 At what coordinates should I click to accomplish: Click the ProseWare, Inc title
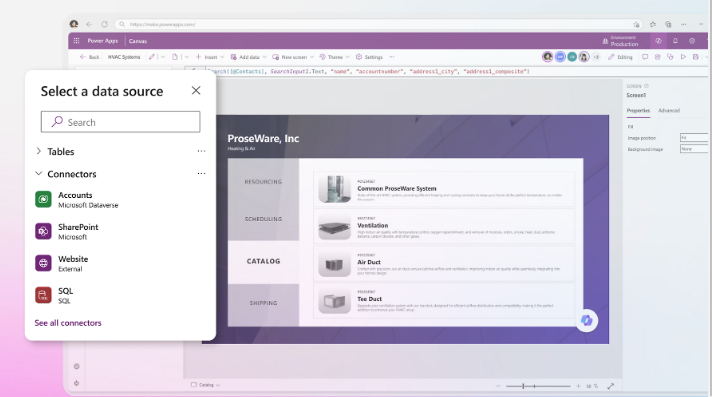point(263,139)
